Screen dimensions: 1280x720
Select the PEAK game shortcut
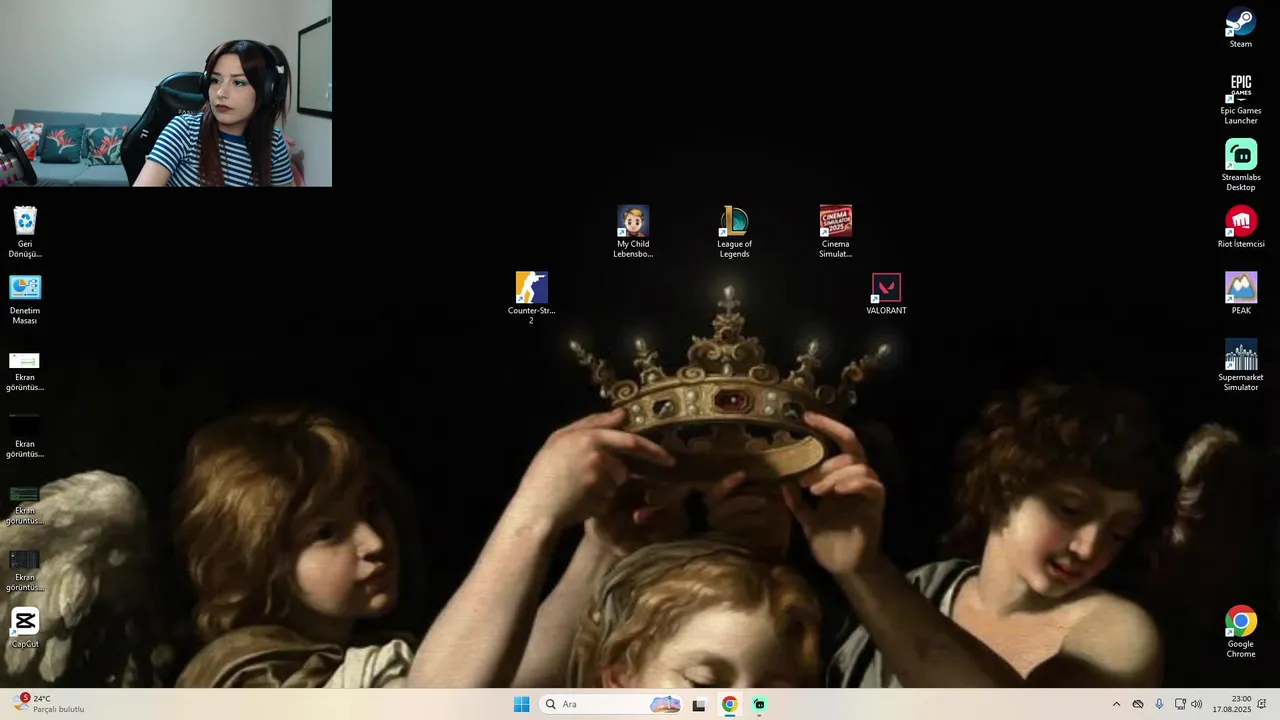click(1241, 293)
